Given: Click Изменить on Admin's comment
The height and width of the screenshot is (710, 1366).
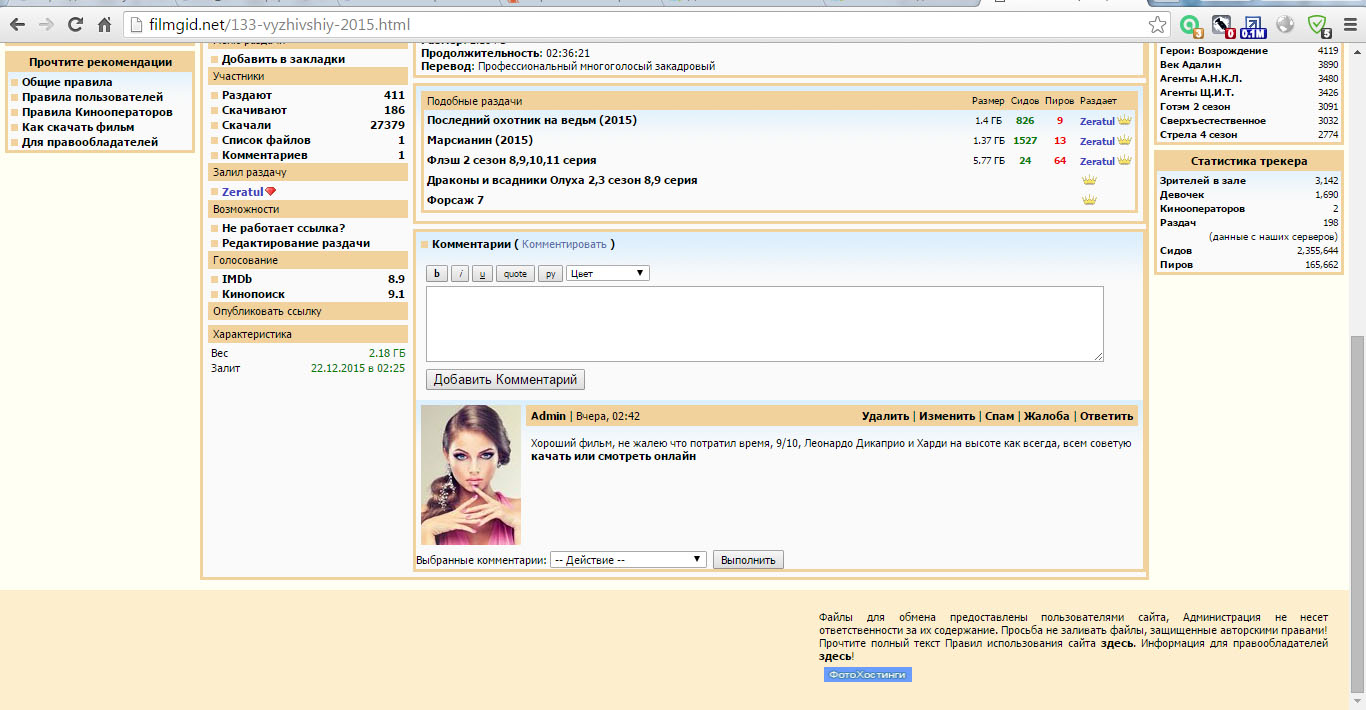Looking at the screenshot, I should [947, 416].
